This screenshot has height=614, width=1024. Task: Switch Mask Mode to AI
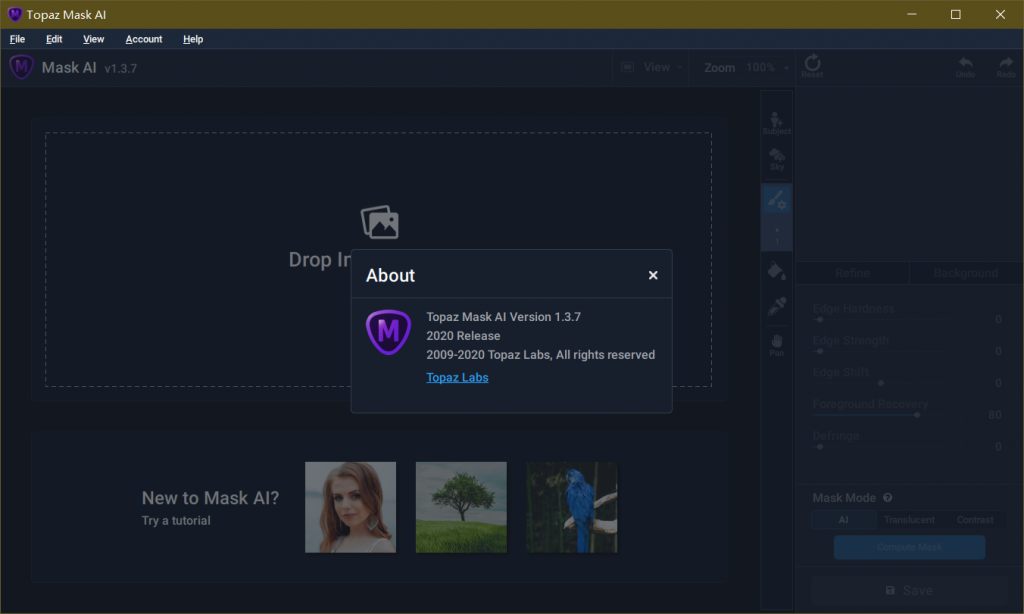[842, 520]
